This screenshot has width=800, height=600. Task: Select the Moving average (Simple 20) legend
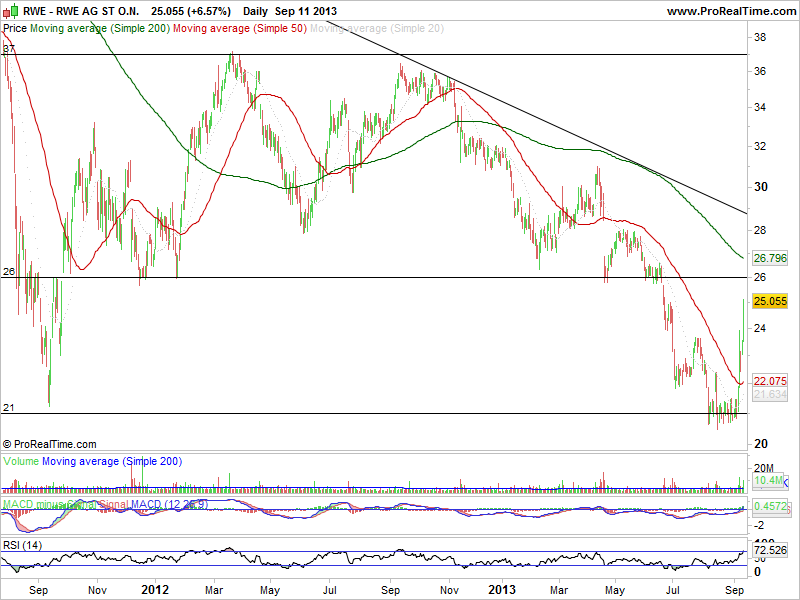tap(377, 29)
